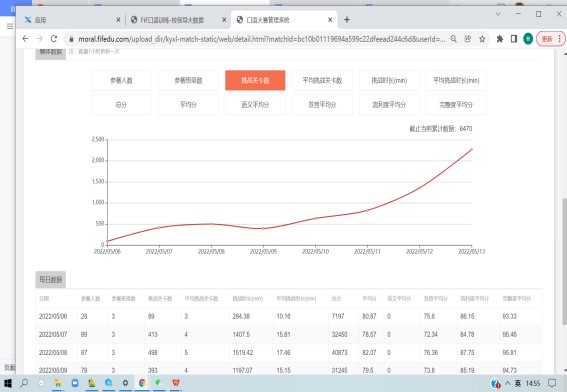Viewport: 567px width, 392px height.
Task: Select the 总分 metric button
Action: pos(122,105)
